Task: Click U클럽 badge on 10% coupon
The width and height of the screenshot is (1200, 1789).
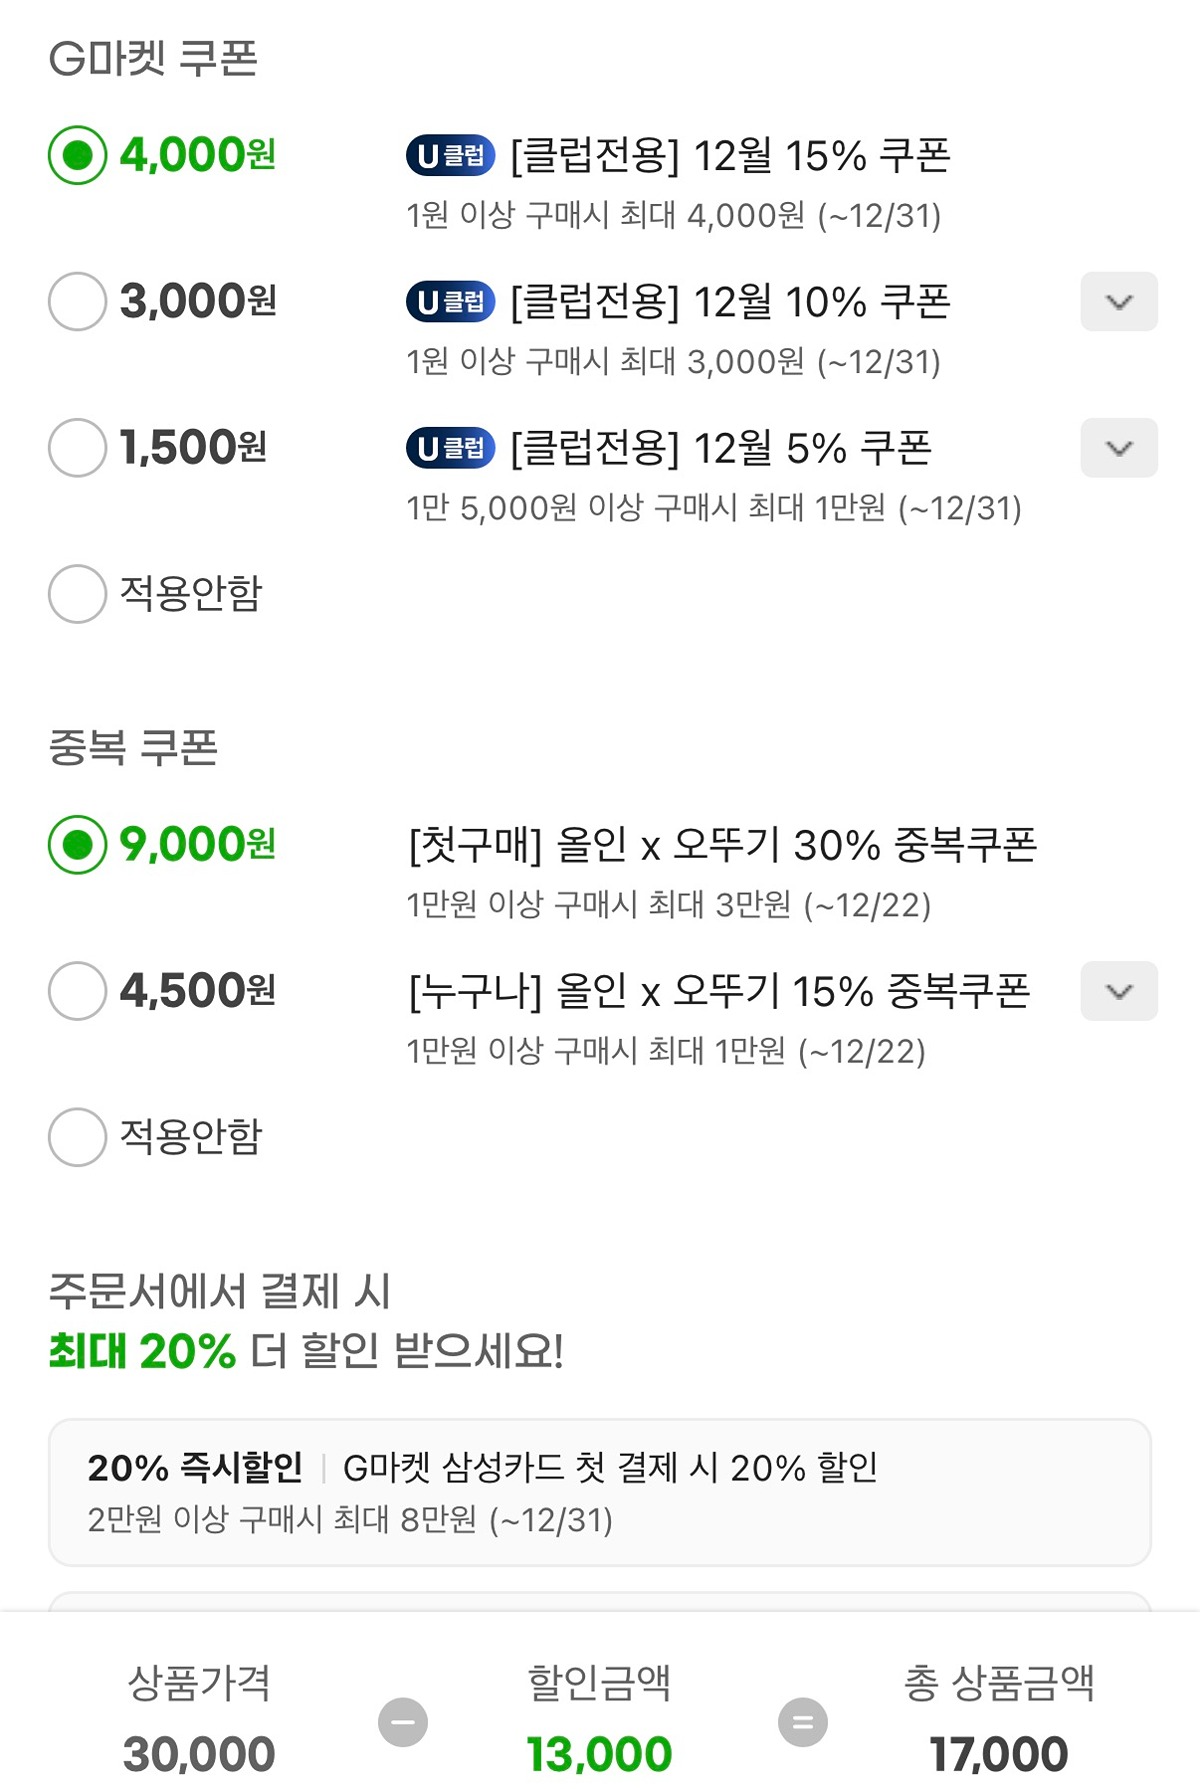Action: pos(450,301)
